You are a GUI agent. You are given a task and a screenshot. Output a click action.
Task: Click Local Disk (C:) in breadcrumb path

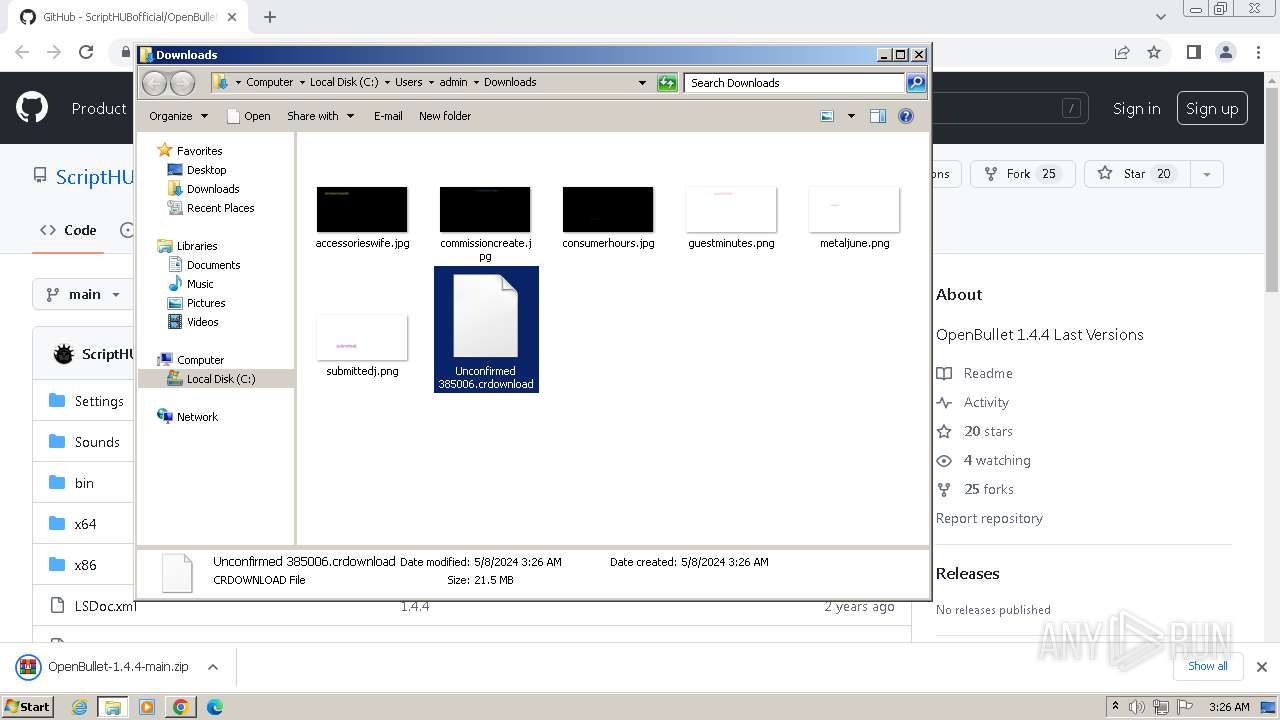[344, 82]
